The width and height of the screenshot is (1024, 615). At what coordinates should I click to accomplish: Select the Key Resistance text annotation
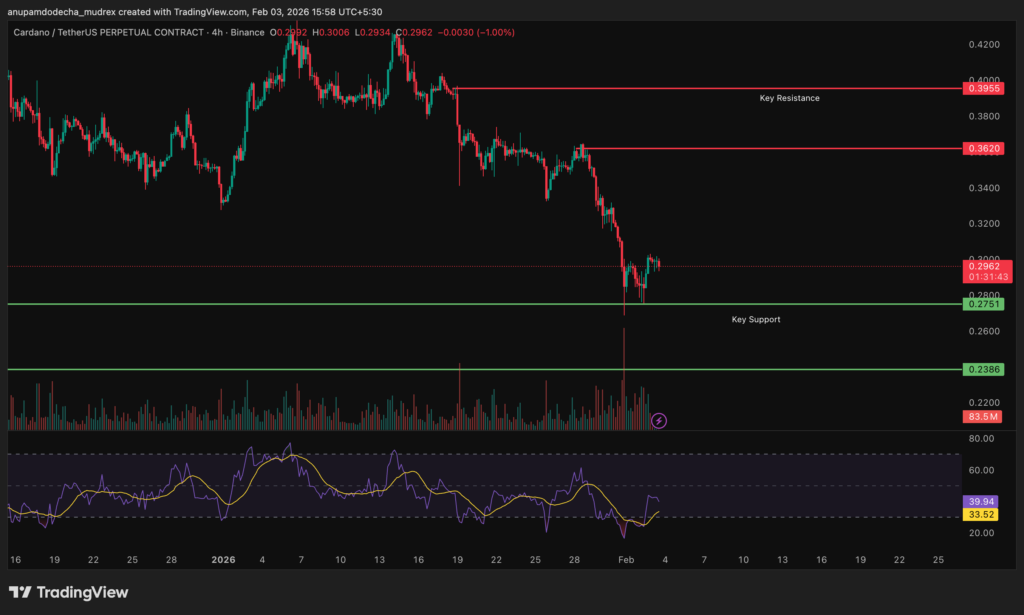789,98
